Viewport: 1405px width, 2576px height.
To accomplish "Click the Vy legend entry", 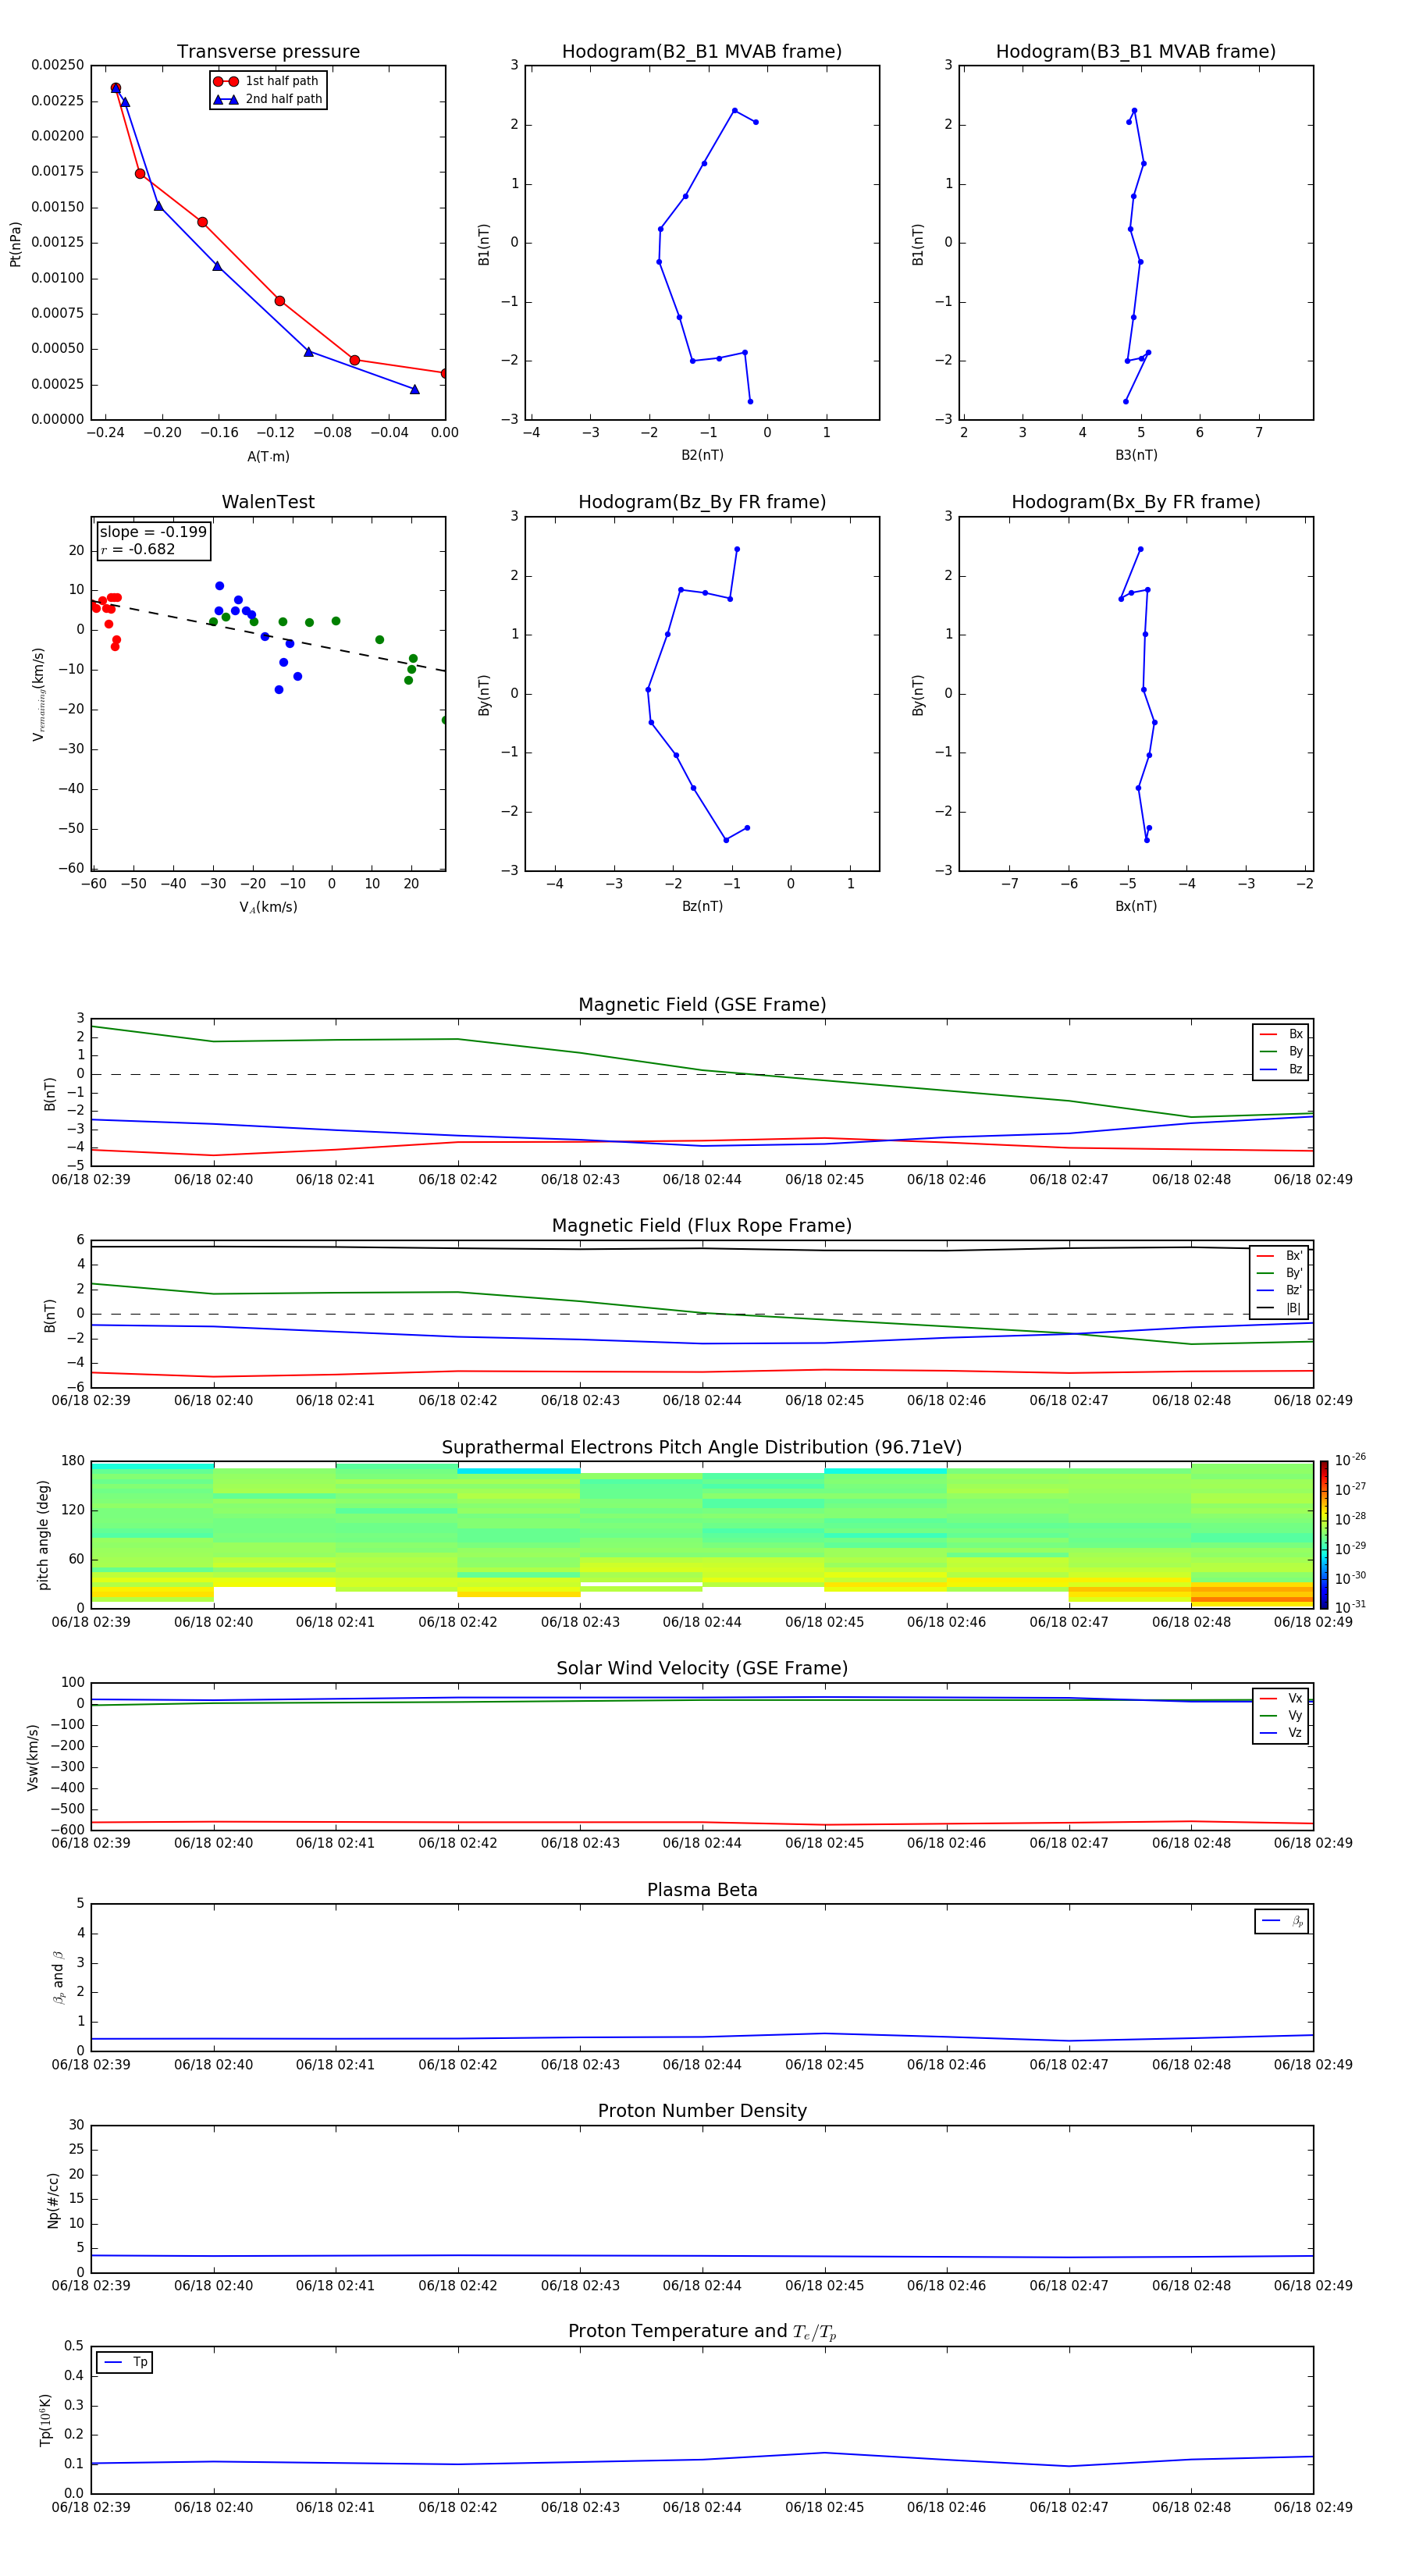I will (x=1281, y=1715).
